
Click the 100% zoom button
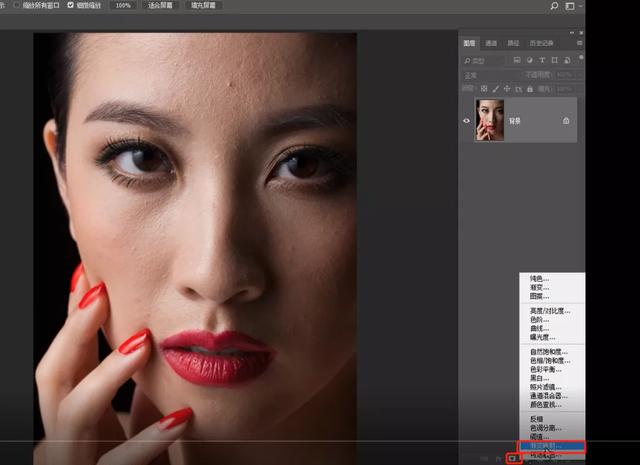[123, 5]
